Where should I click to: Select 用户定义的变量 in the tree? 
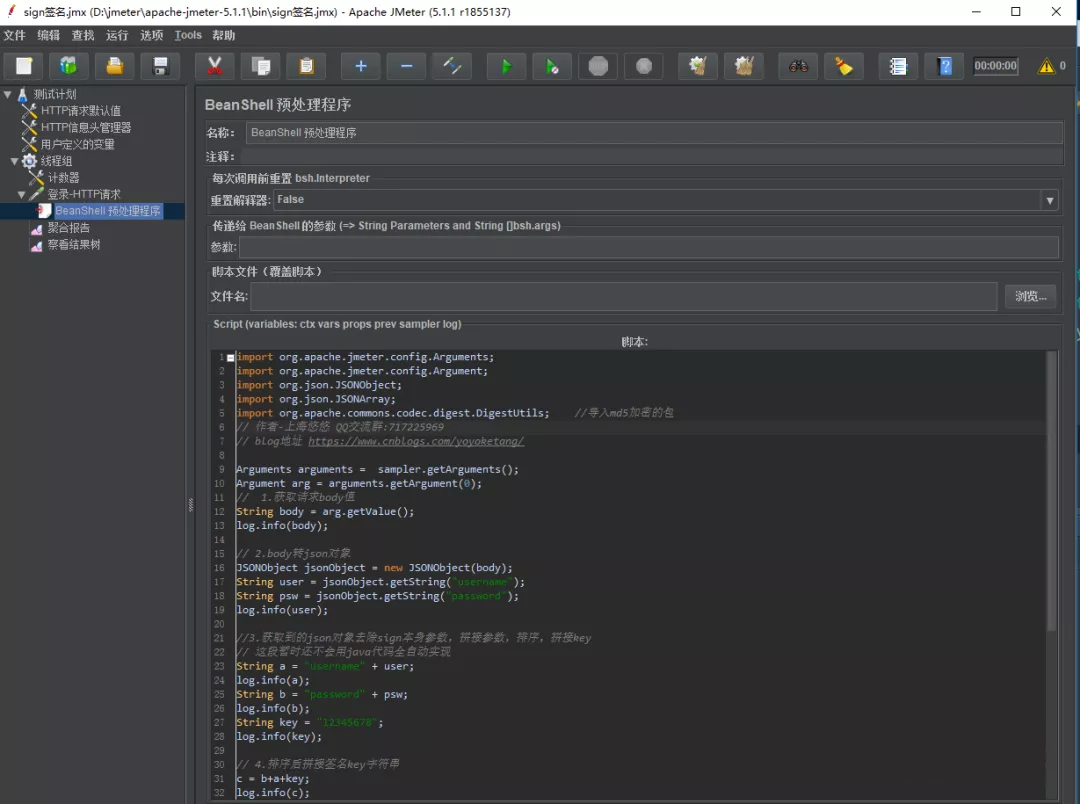pos(77,144)
